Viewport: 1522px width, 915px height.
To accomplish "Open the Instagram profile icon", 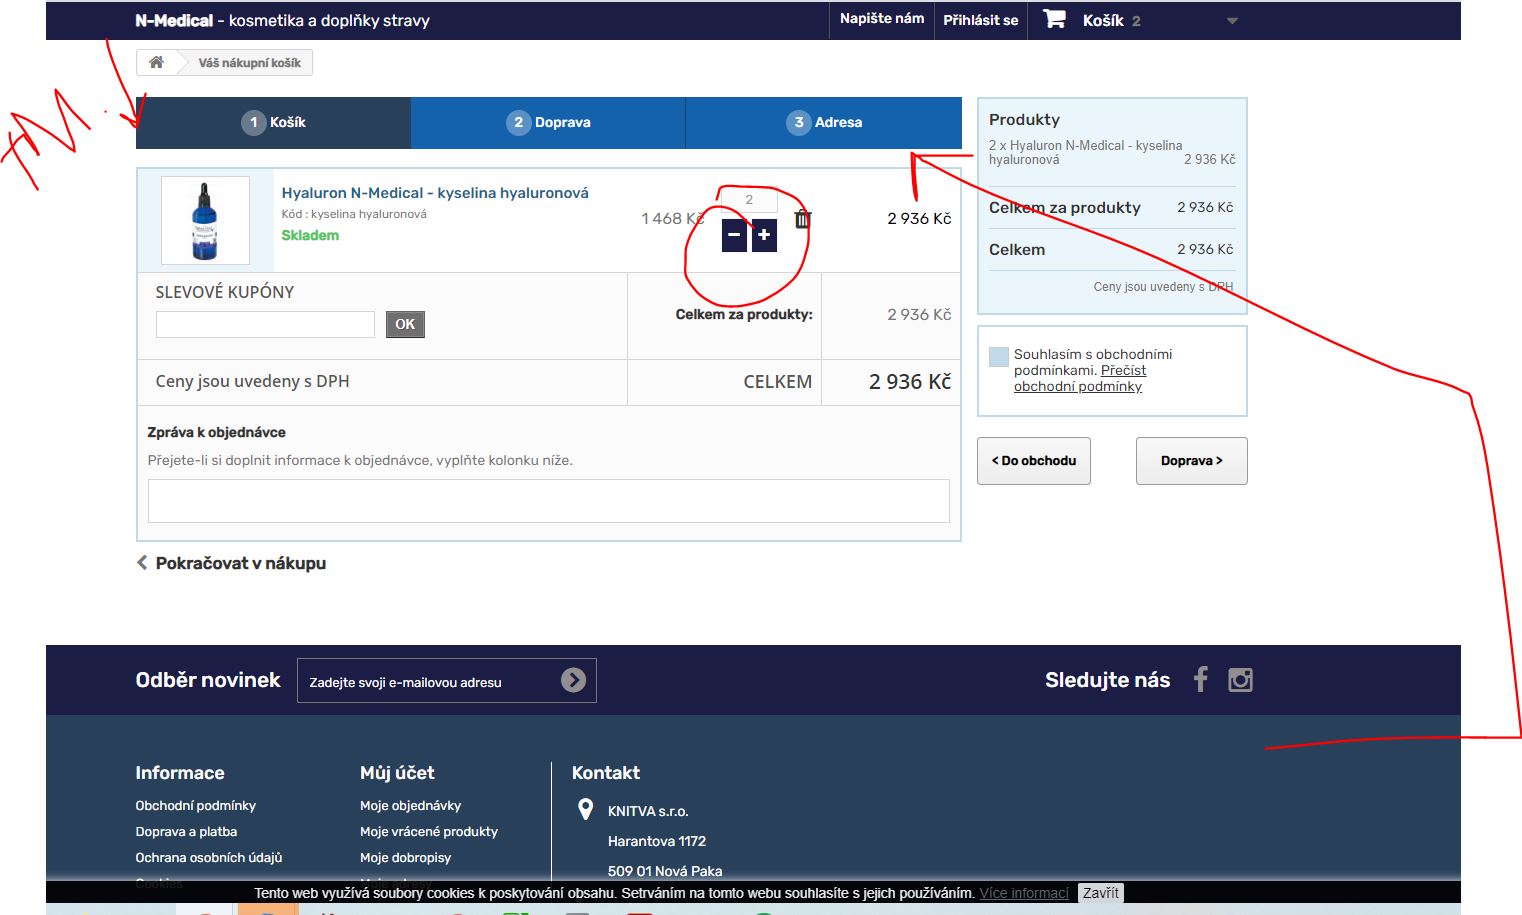I will (1240, 680).
